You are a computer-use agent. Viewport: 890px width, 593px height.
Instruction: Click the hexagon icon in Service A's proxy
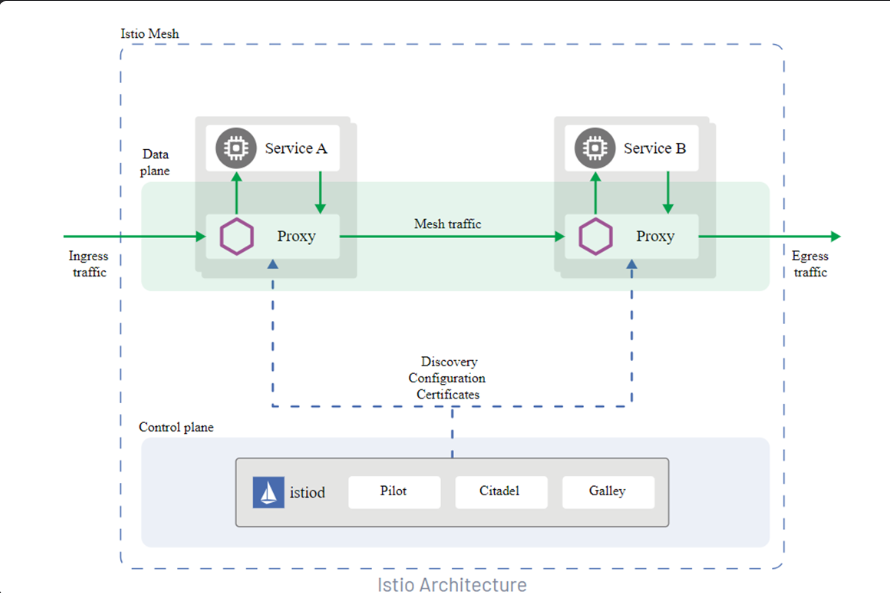tap(236, 236)
